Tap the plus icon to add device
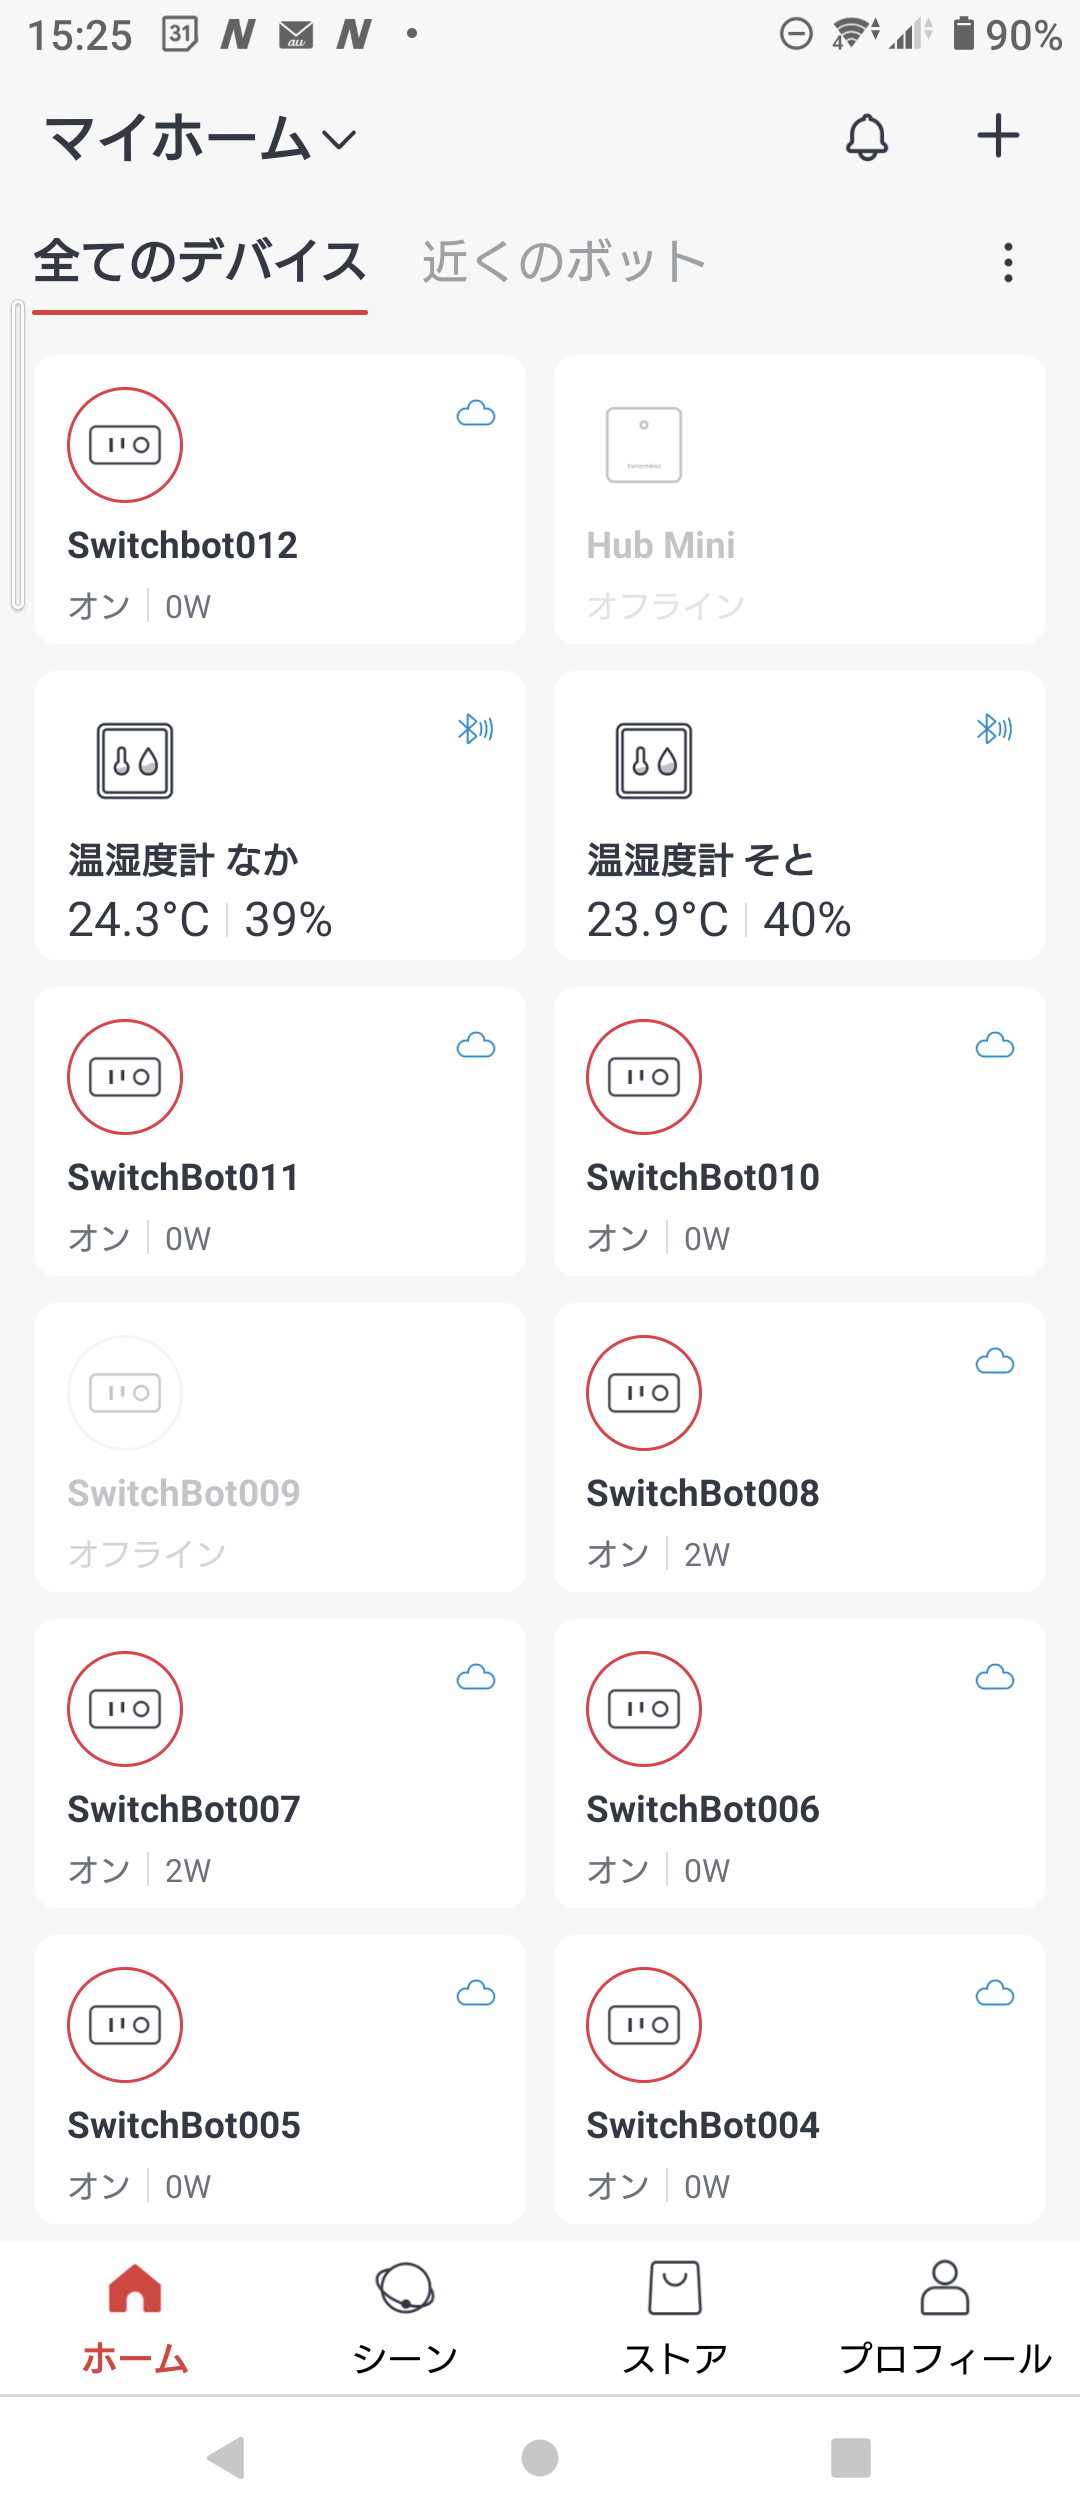1080x2520 pixels. point(998,136)
